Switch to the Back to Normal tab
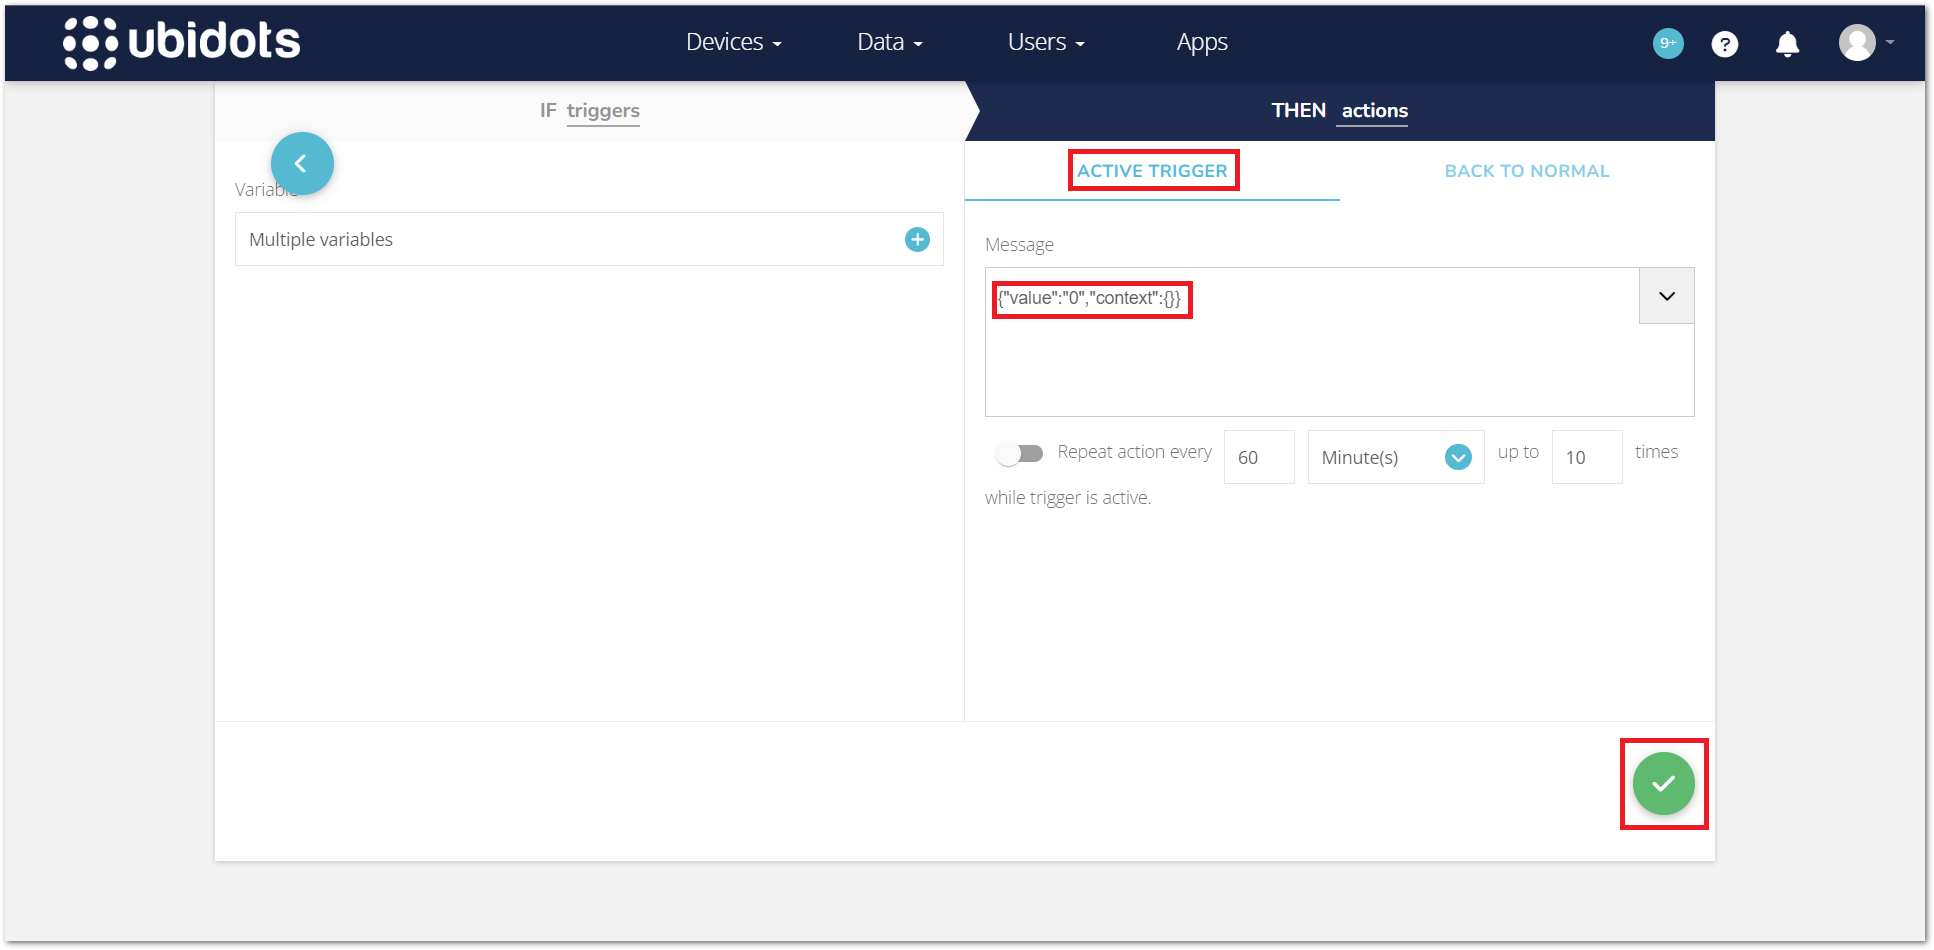 pyautogui.click(x=1526, y=171)
